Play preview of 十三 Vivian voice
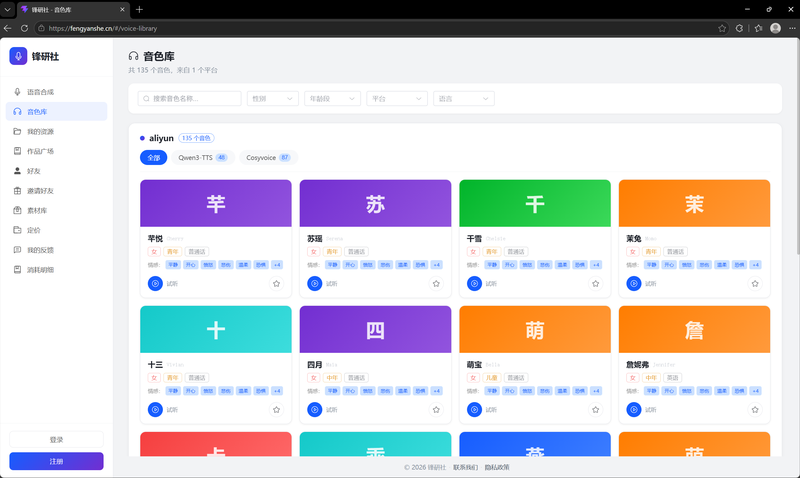The width and height of the screenshot is (800, 478). [155, 409]
